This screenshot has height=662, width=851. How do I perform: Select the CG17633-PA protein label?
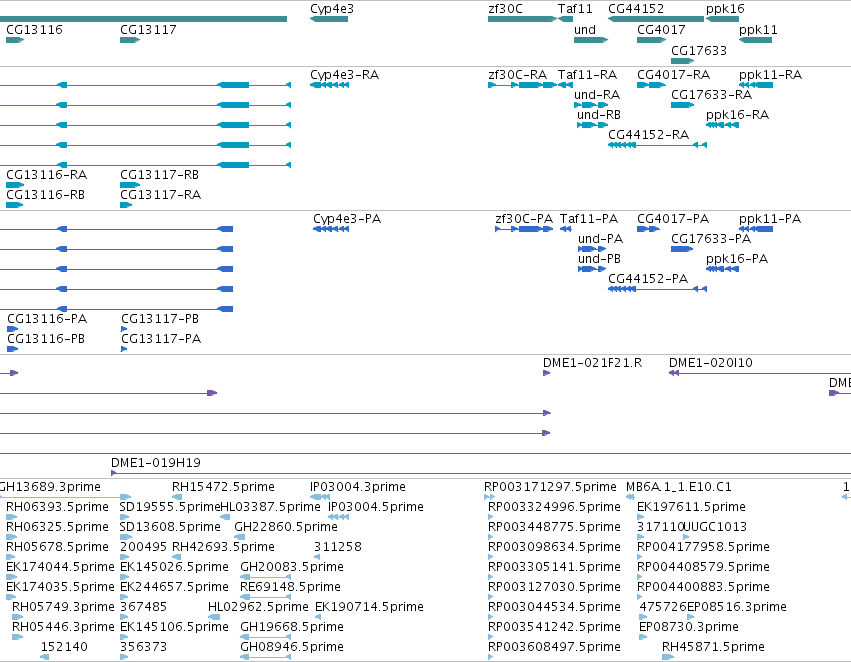(710, 239)
